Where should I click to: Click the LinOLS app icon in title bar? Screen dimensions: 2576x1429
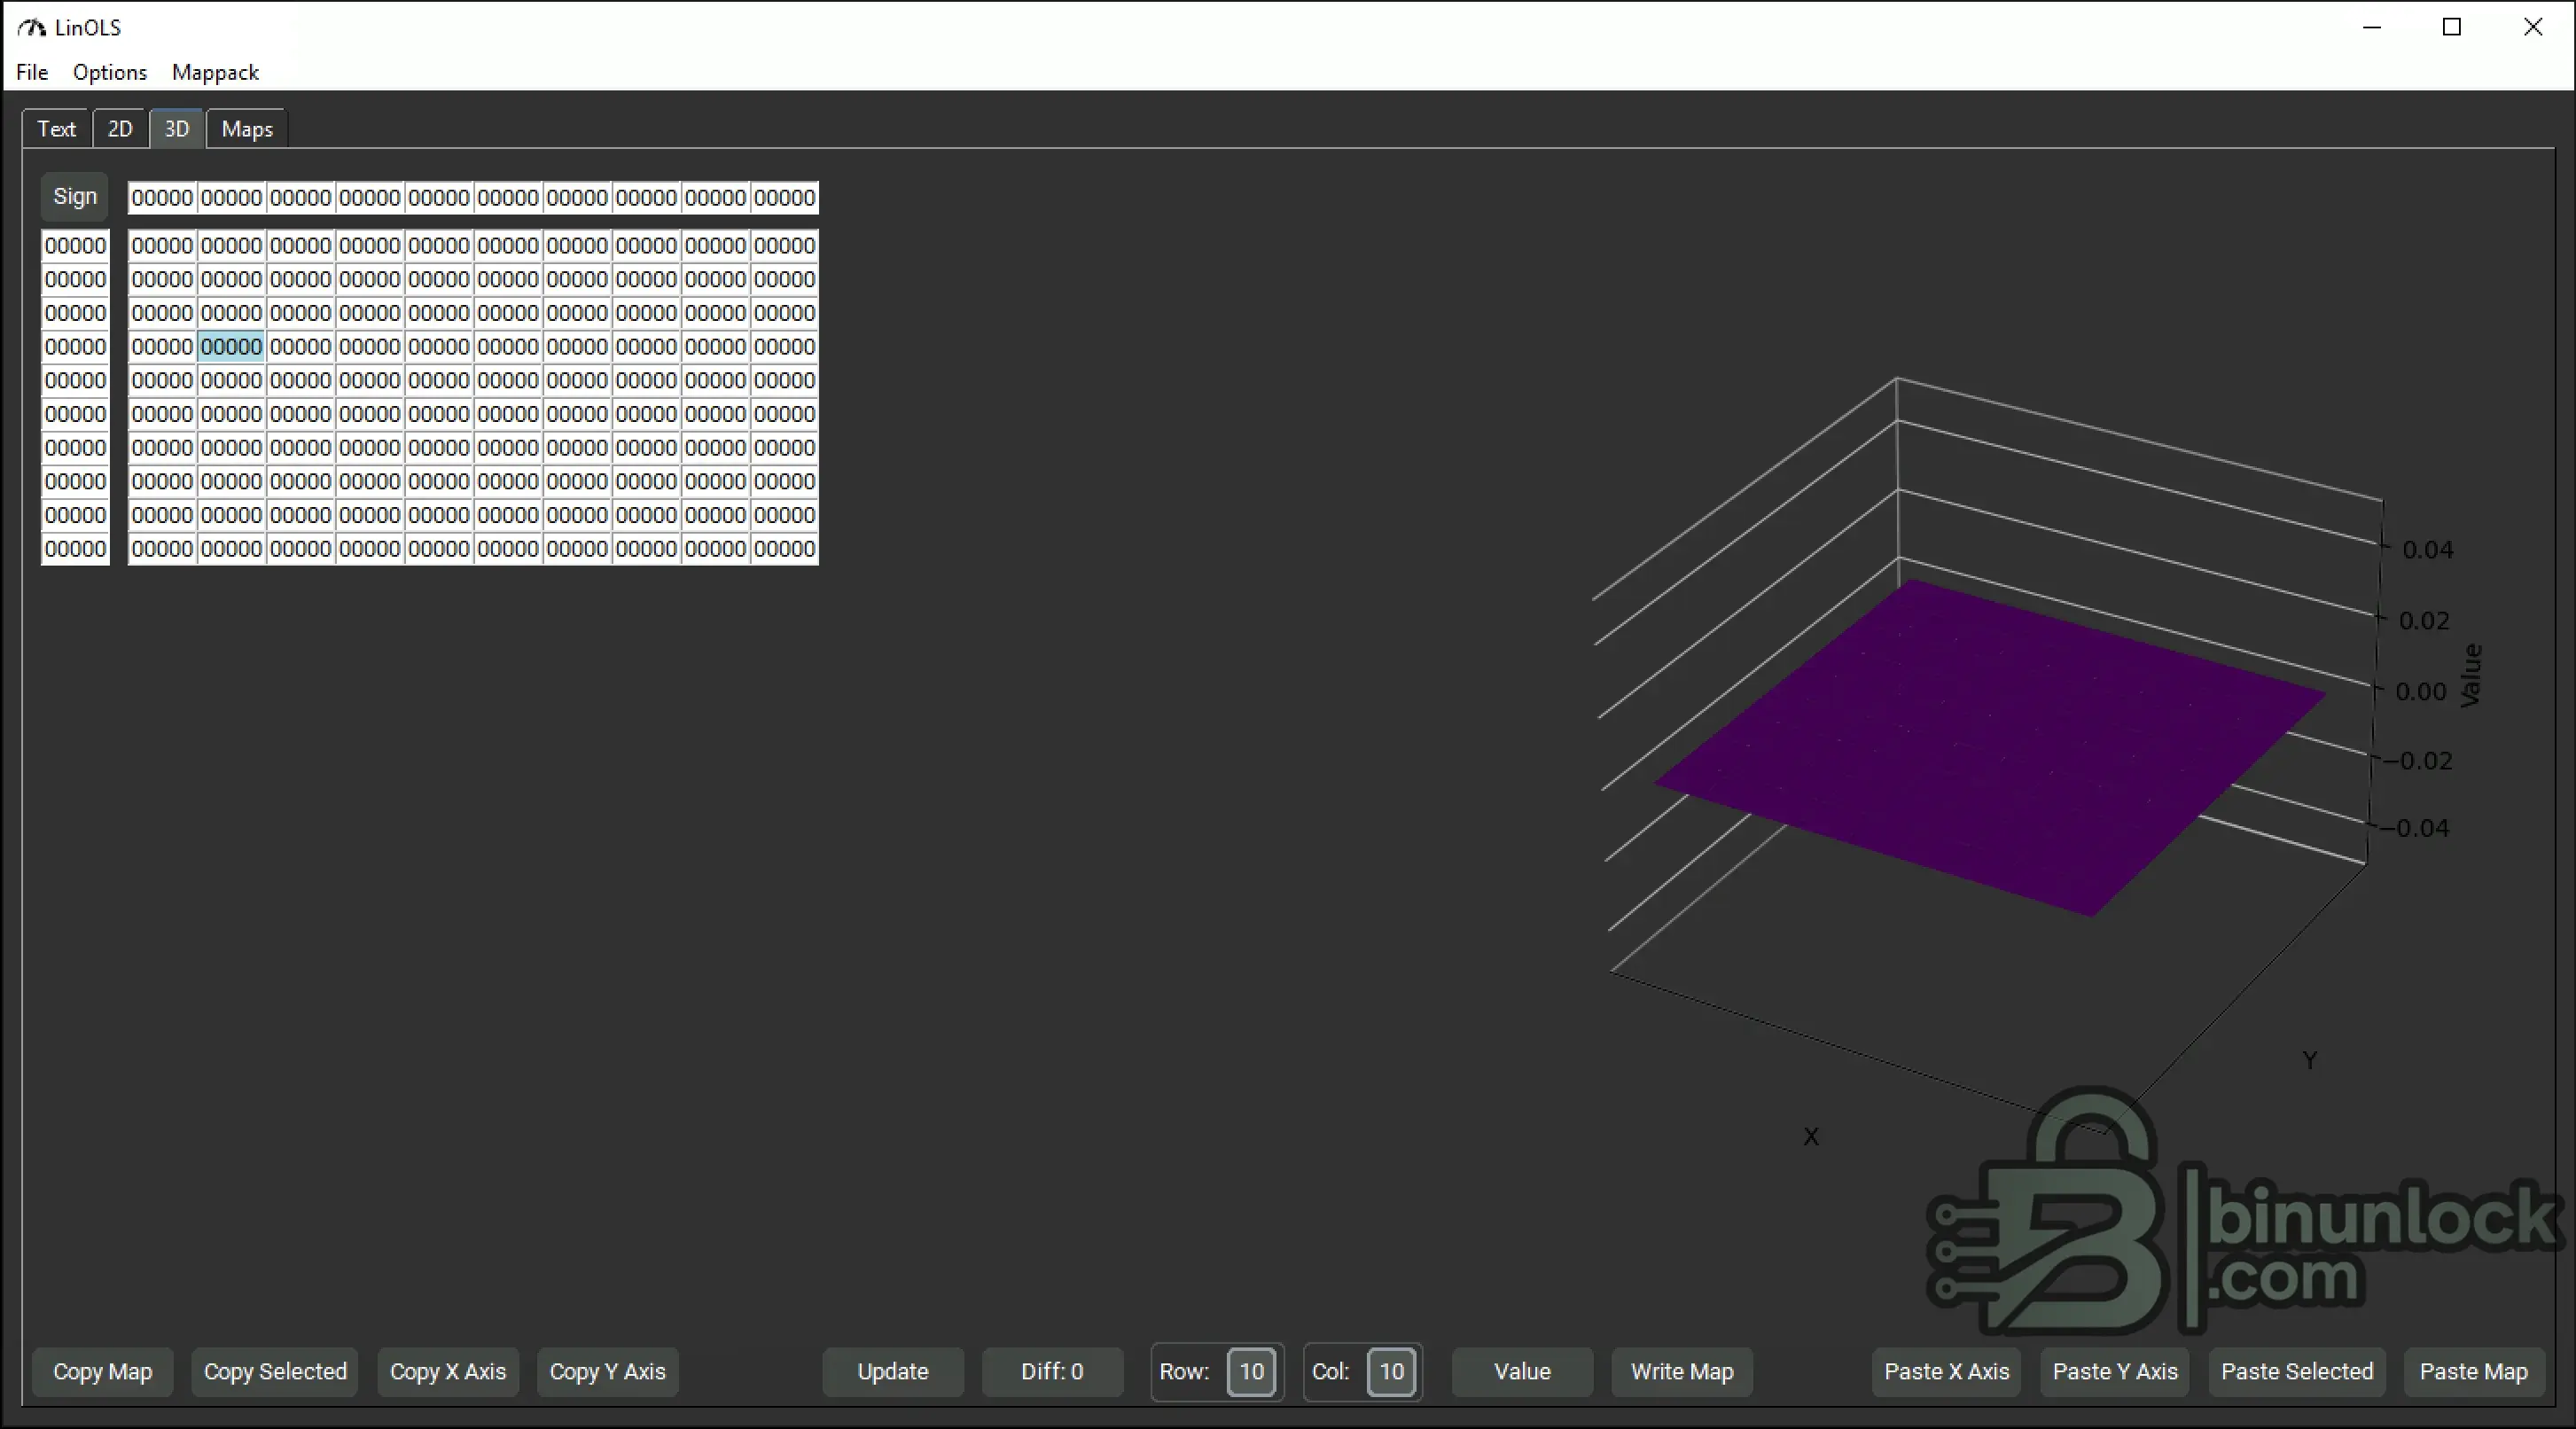(x=32, y=27)
